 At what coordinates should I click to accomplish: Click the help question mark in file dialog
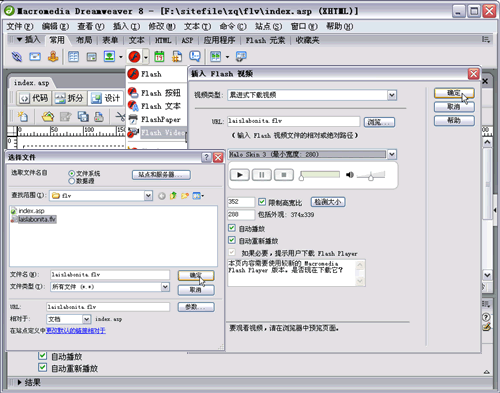click(206, 157)
